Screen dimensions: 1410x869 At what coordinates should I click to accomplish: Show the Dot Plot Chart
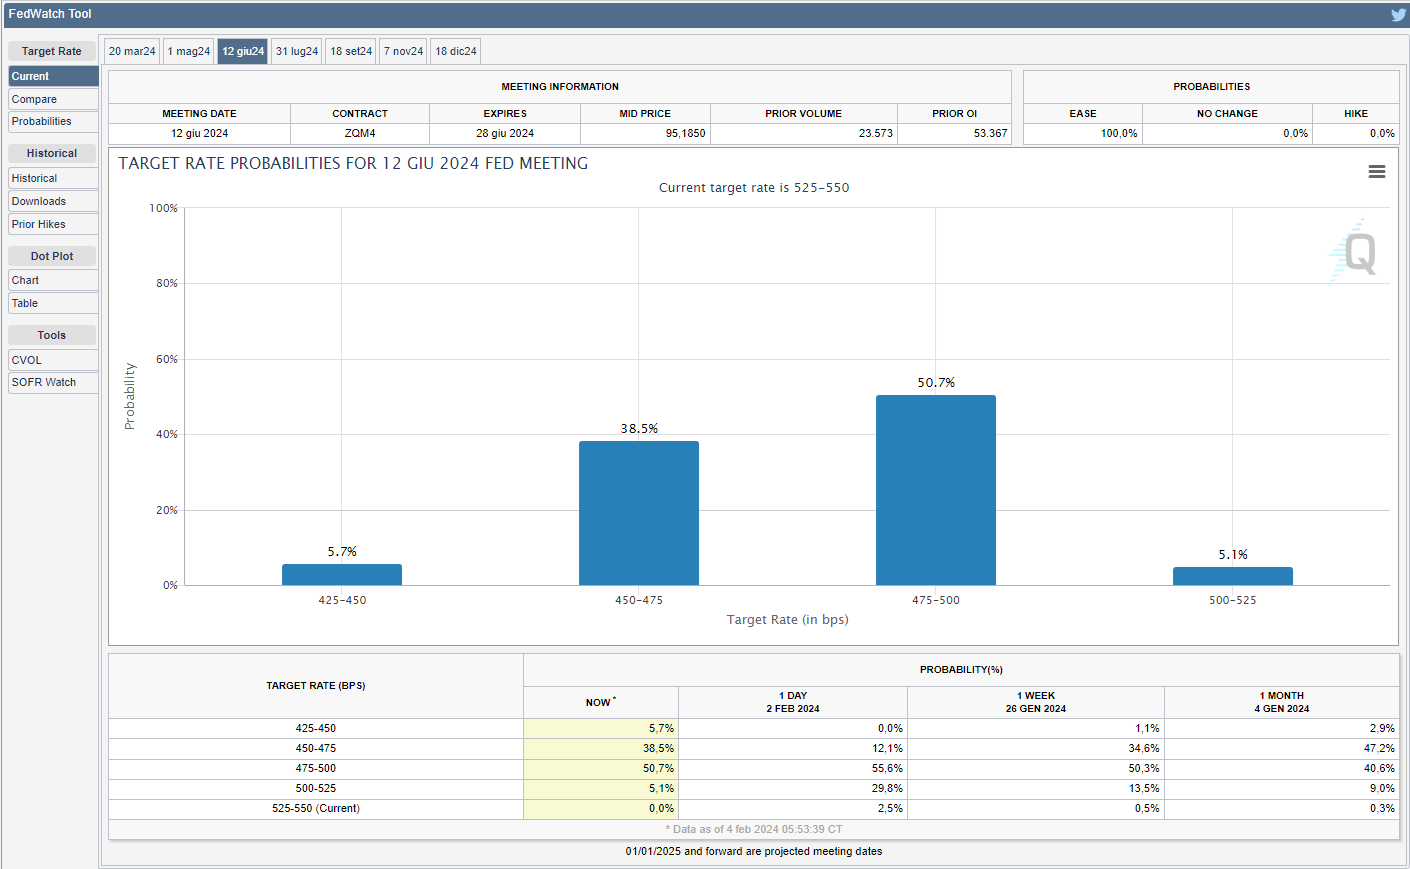(53, 280)
